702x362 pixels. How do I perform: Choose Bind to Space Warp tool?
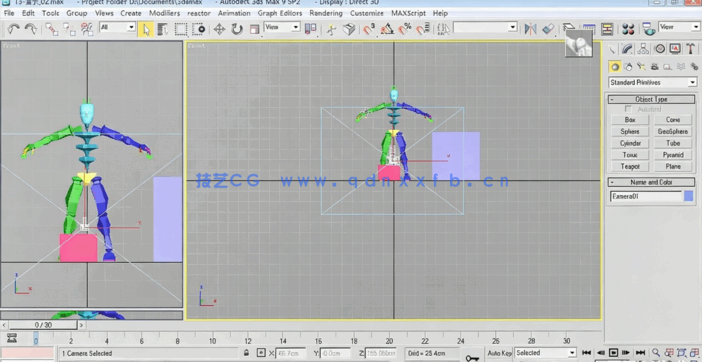point(86,29)
